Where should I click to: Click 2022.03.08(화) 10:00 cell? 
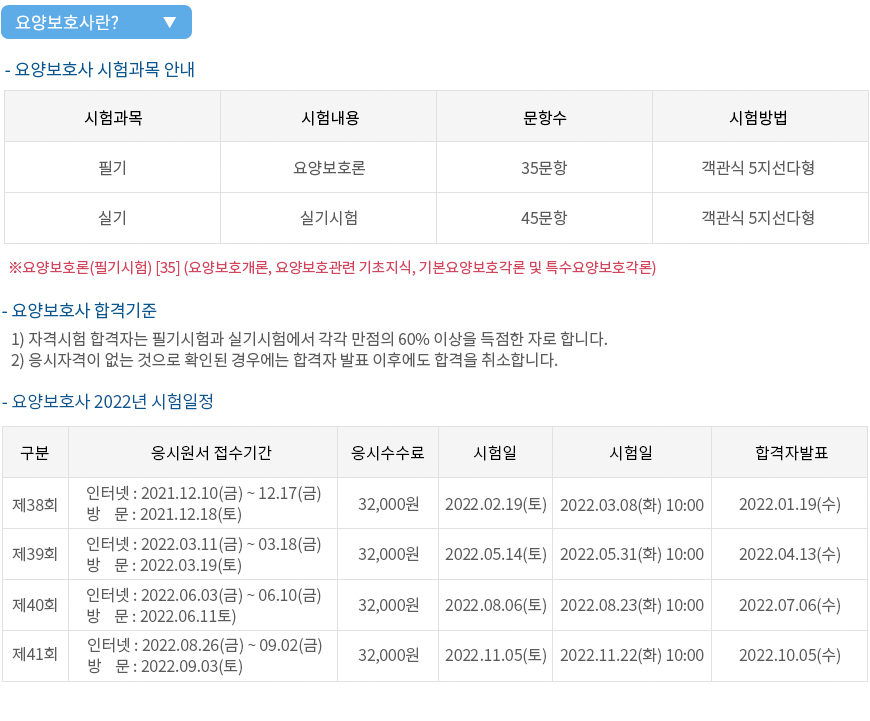tap(632, 505)
